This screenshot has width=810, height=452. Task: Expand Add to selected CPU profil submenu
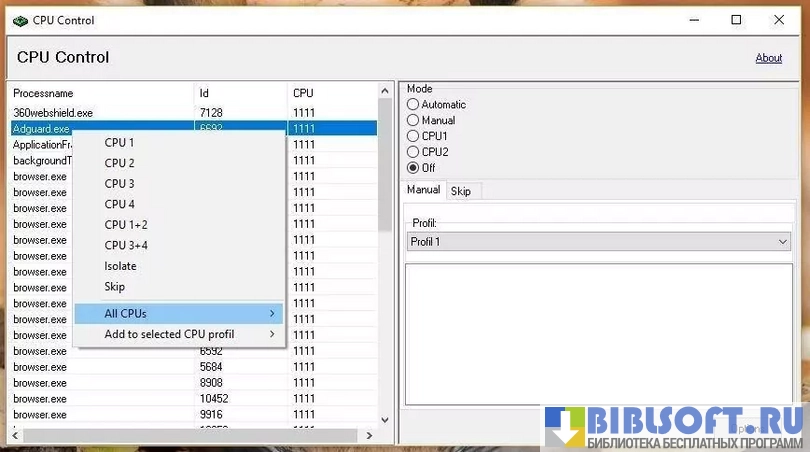pyautogui.click(x=179, y=334)
